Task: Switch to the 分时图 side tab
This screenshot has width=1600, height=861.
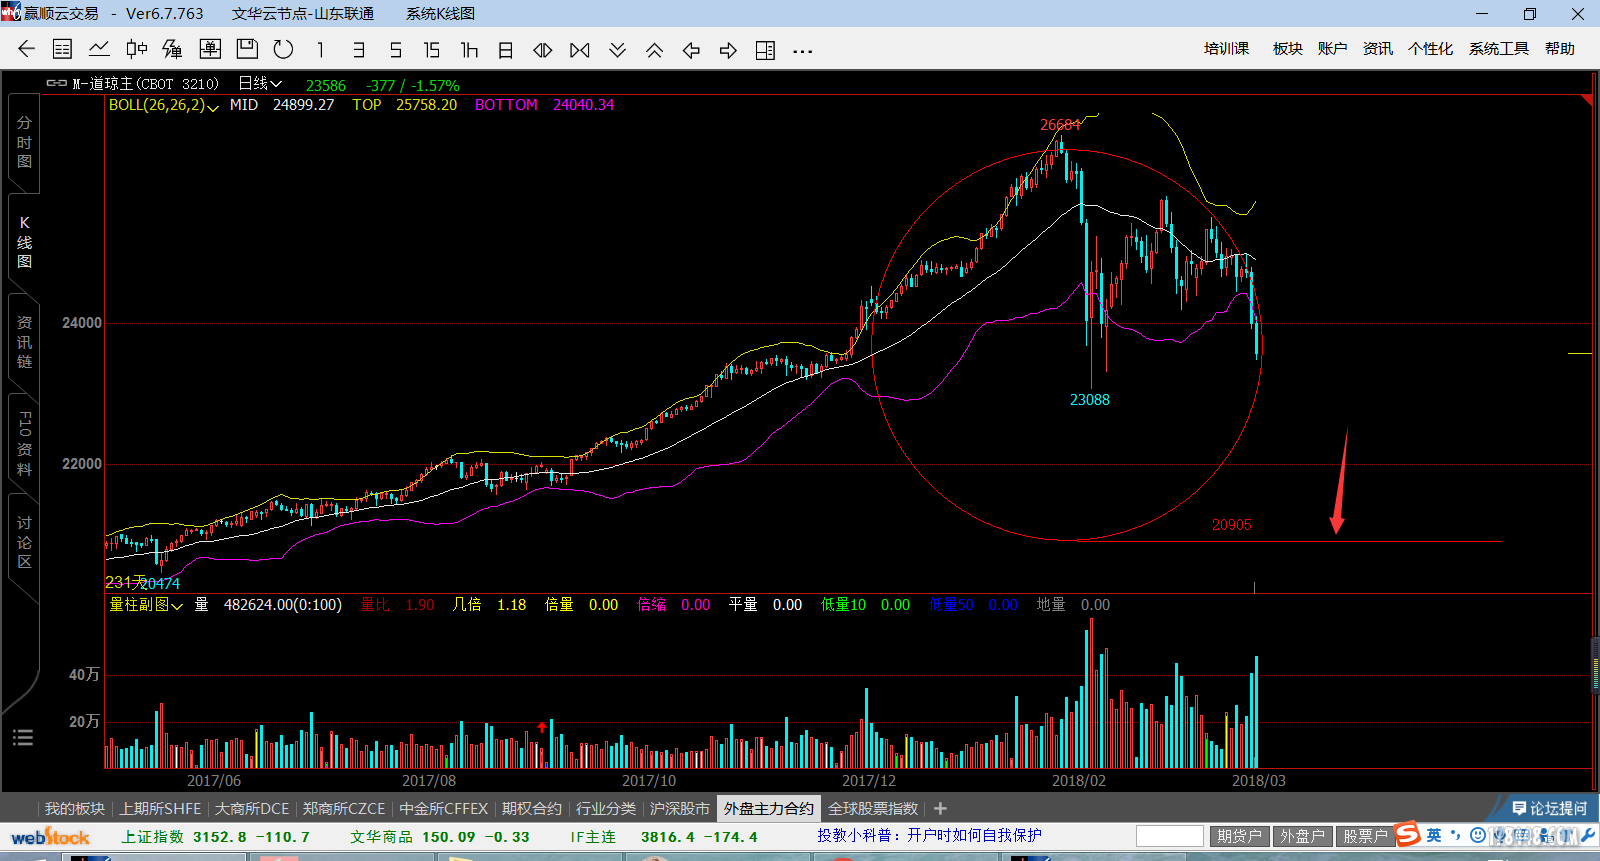Action: tap(24, 142)
